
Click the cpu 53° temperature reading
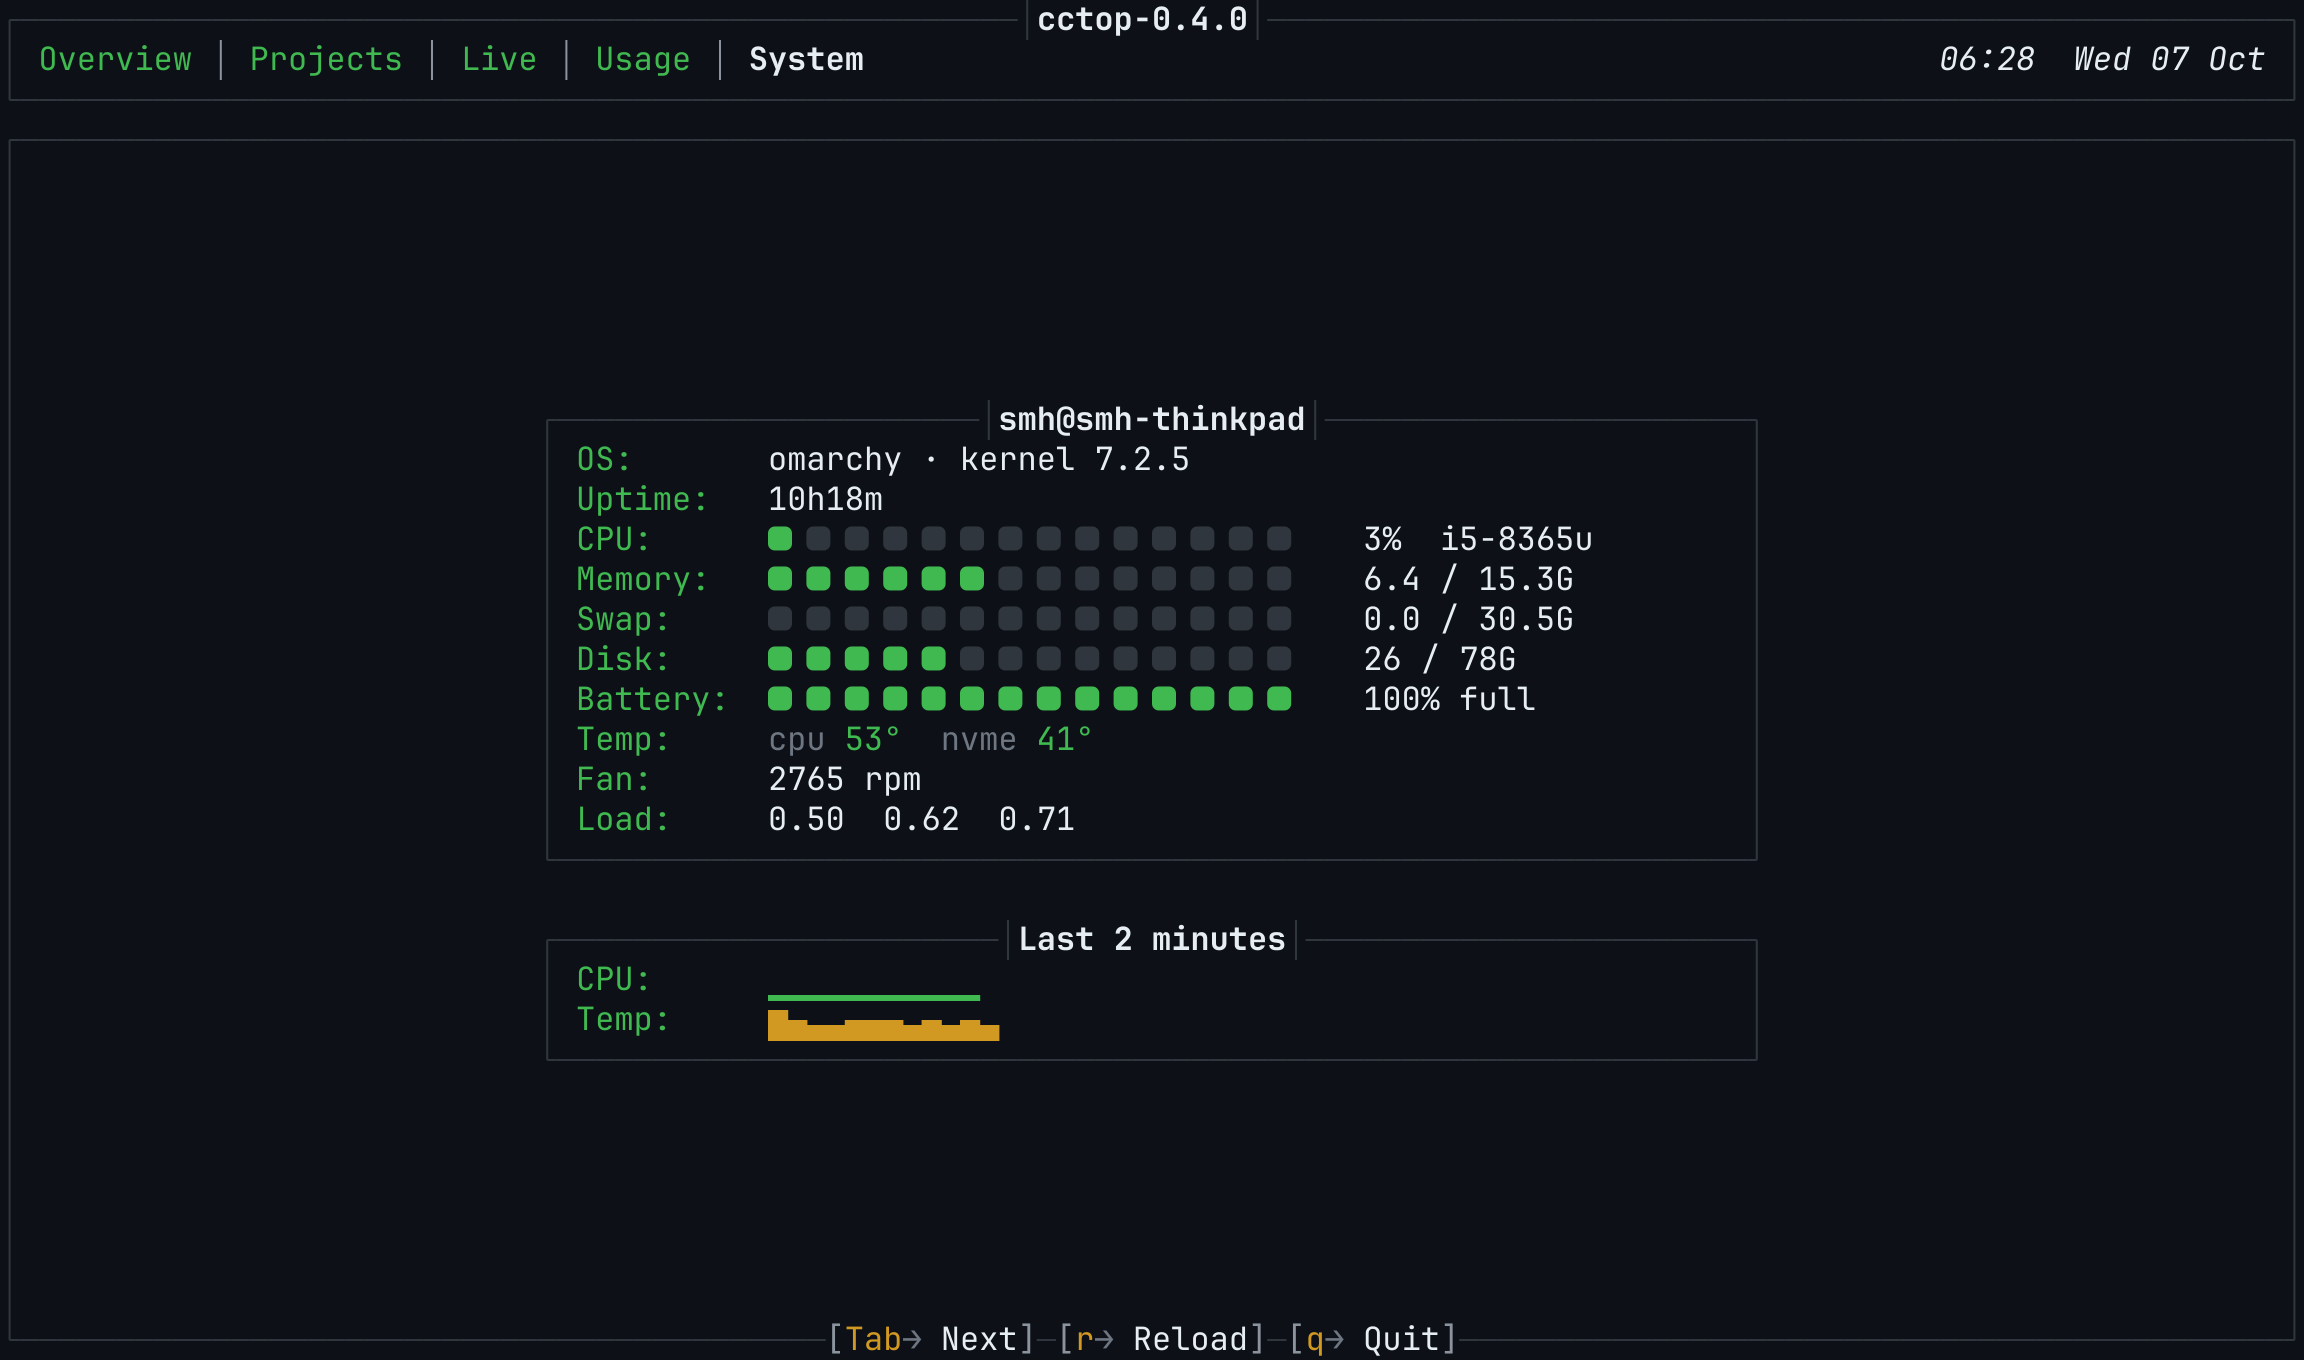834,739
